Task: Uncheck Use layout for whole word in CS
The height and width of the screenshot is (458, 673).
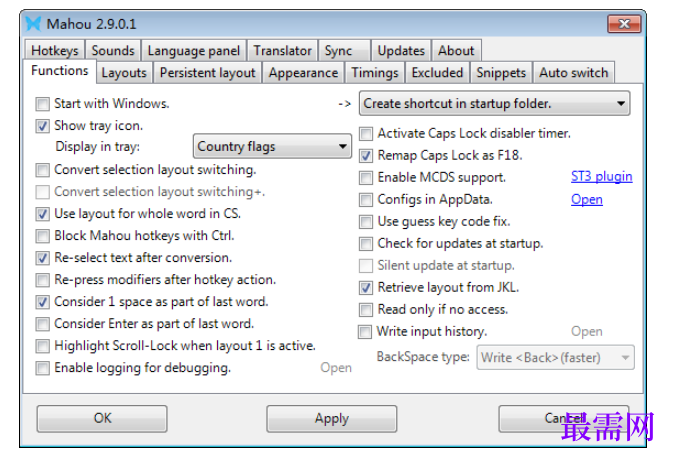Action: pos(42,214)
